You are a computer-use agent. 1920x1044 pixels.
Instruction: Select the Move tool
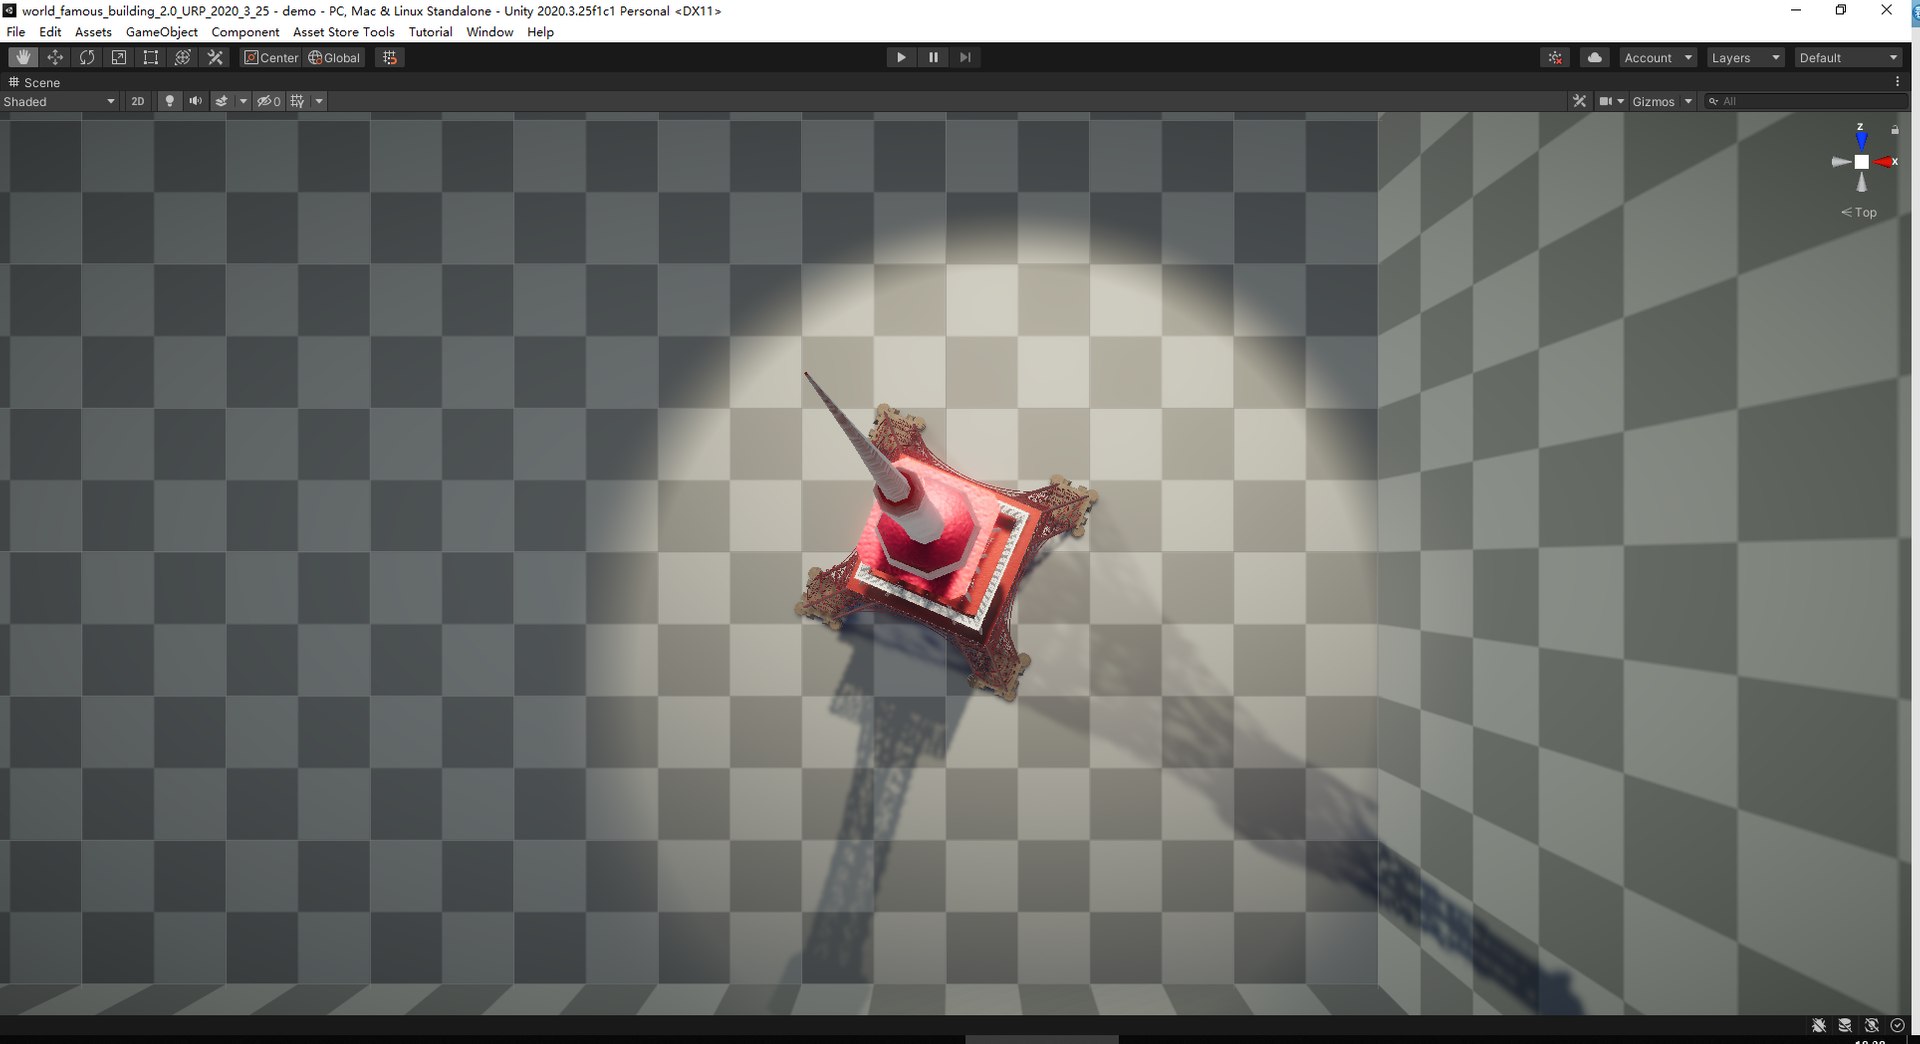[55, 58]
